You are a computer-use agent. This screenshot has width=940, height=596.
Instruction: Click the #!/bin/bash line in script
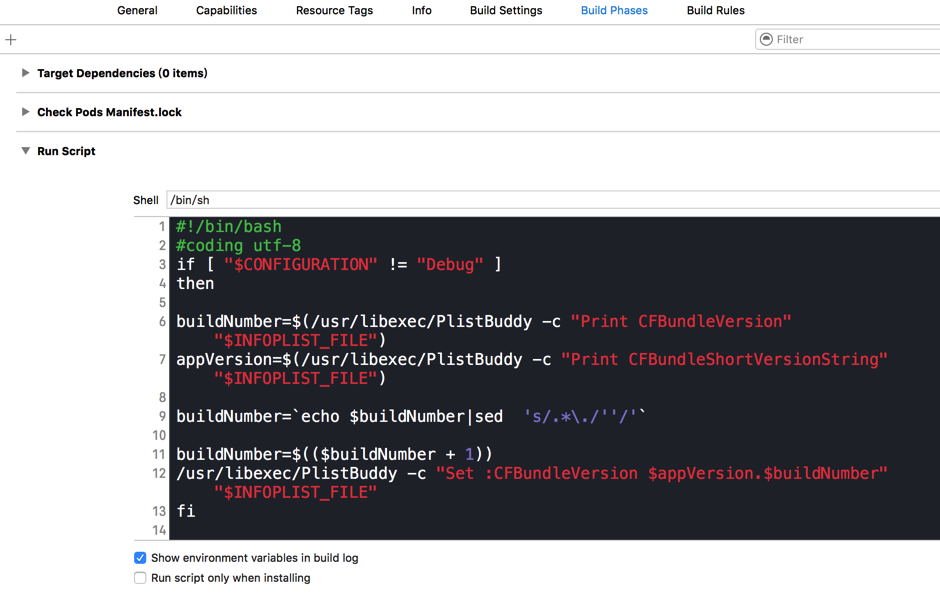[228, 227]
